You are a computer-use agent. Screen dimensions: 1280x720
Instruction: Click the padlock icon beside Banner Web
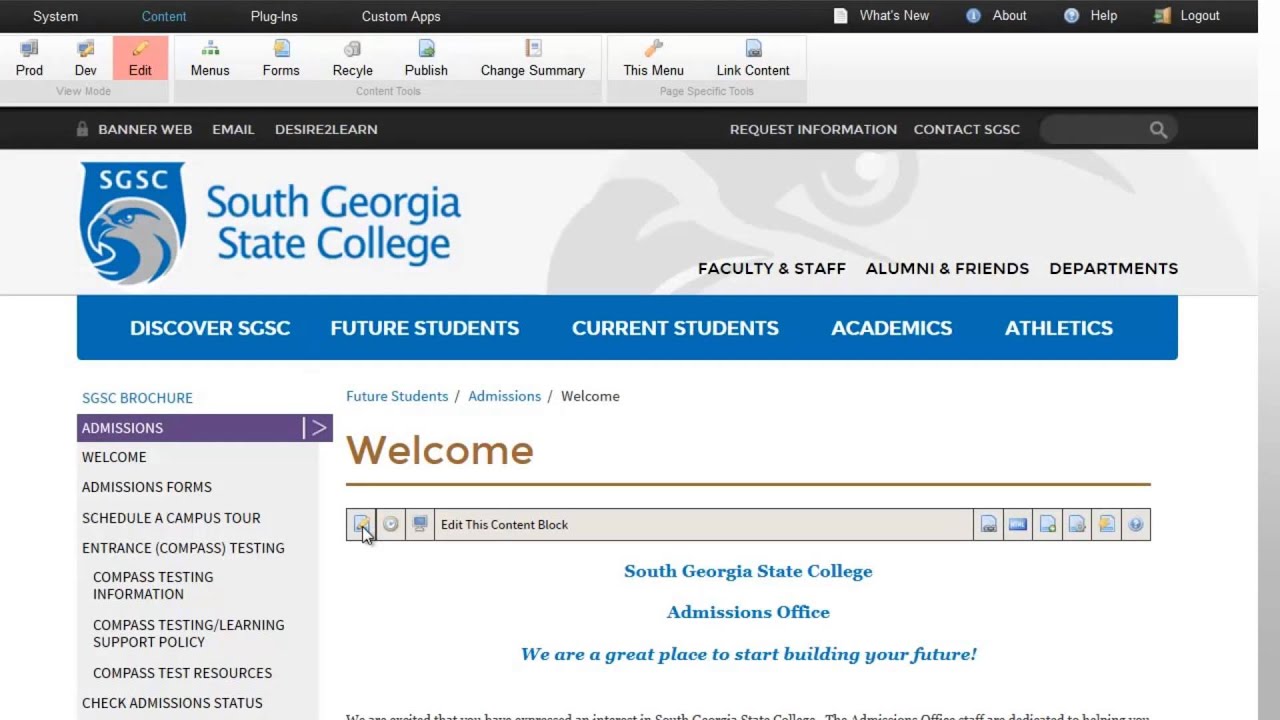(x=83, y=129)
